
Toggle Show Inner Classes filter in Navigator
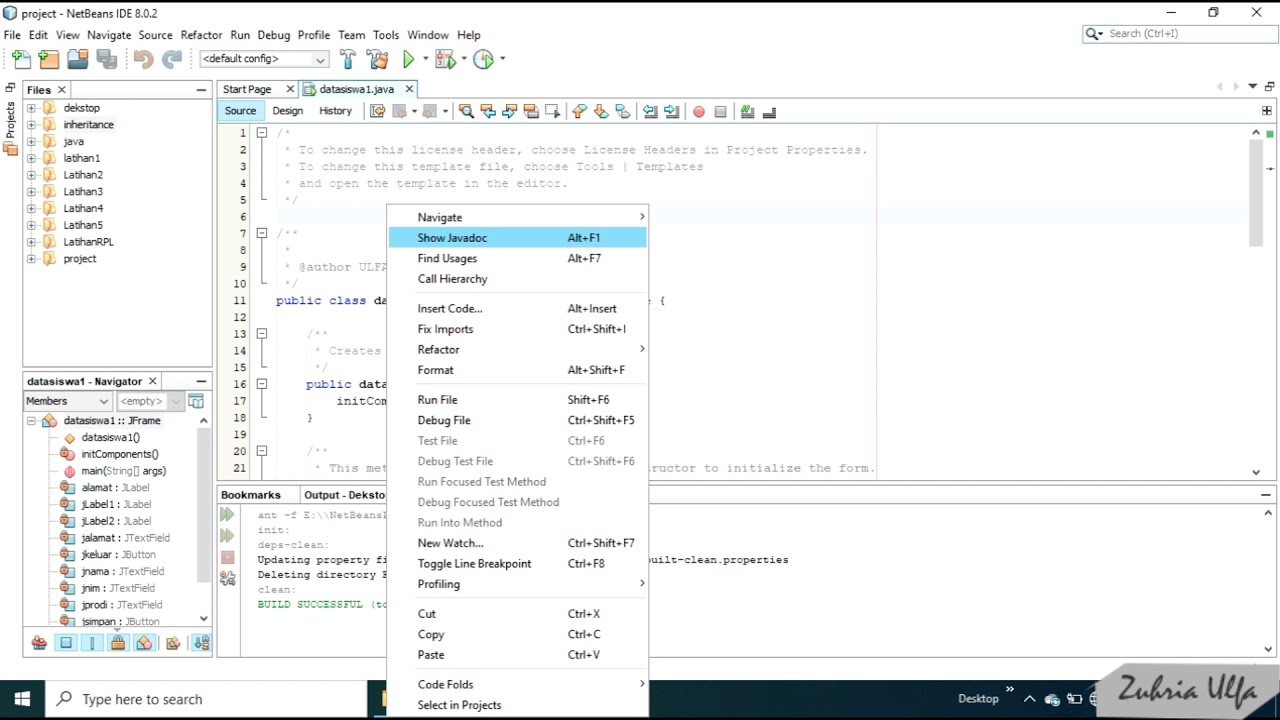coord(144,643)
